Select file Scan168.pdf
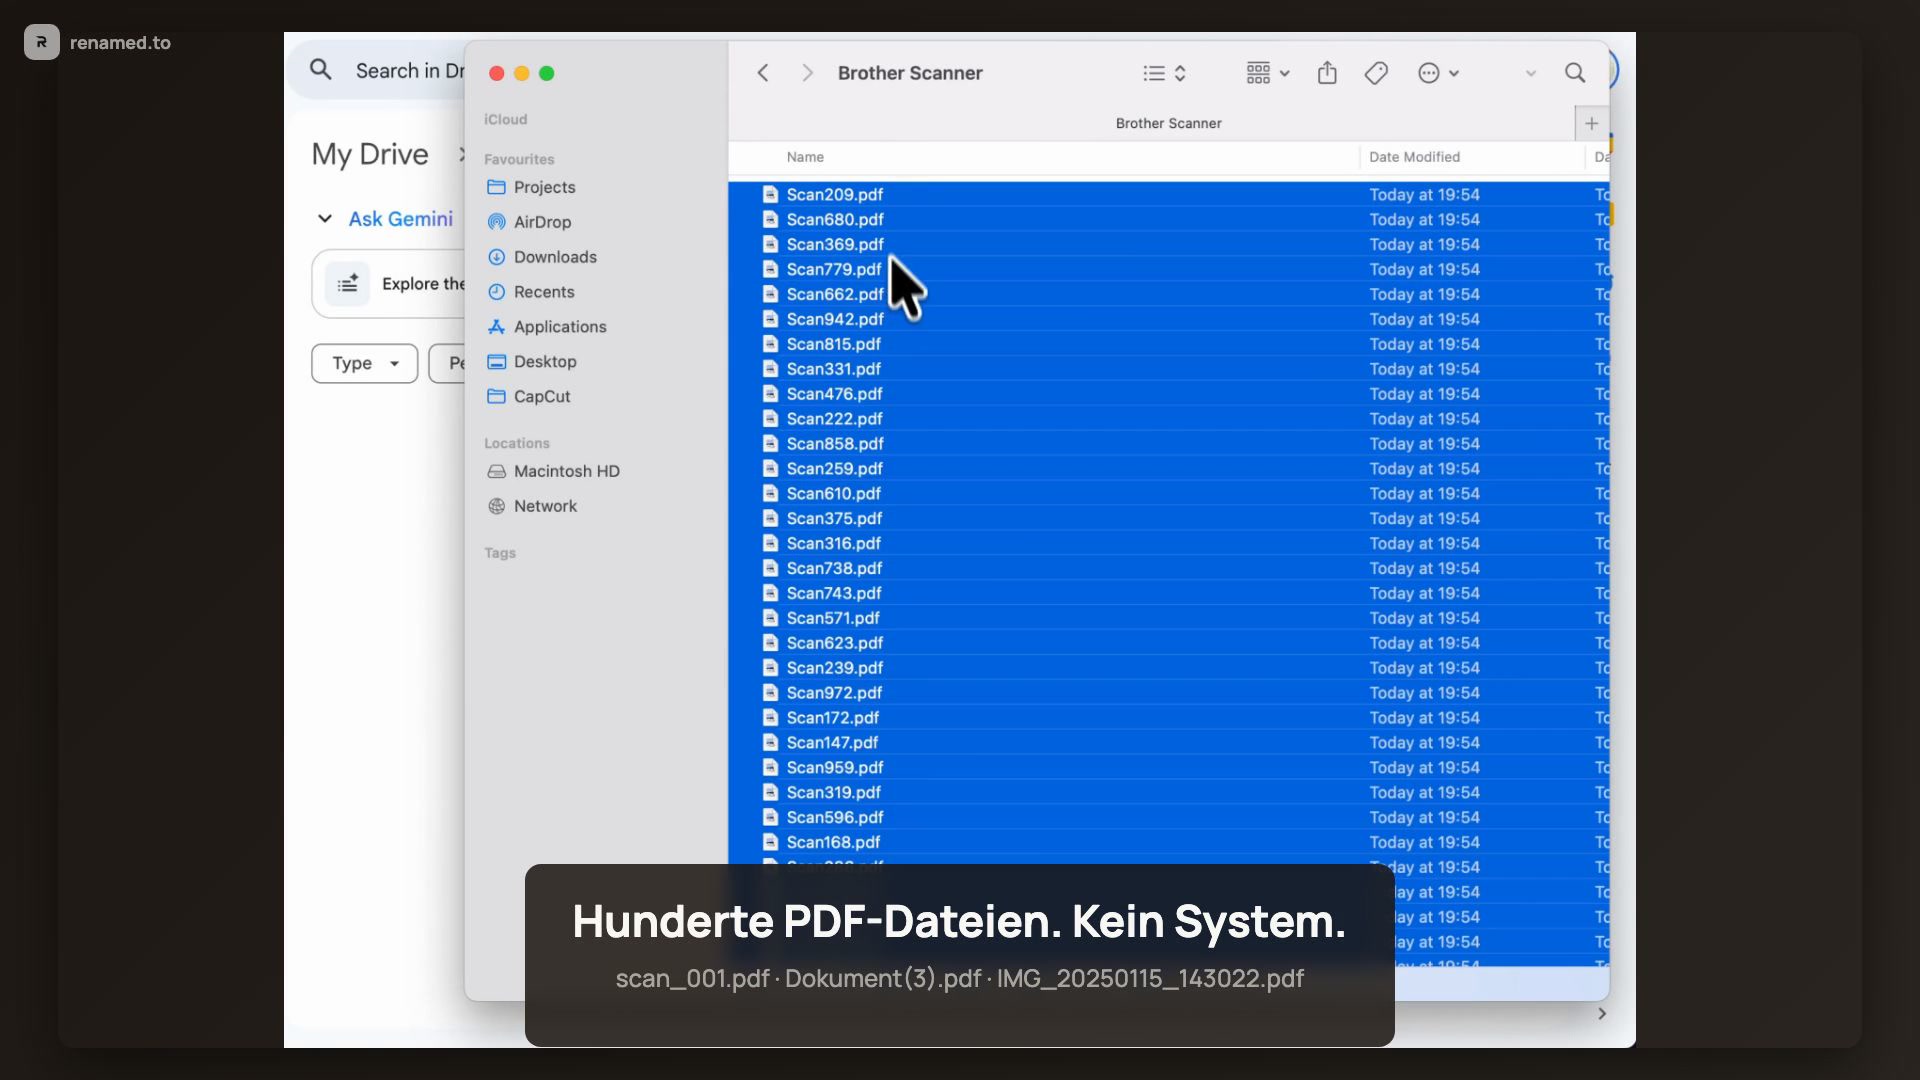1920x1080 pixels. (1168, 842)
